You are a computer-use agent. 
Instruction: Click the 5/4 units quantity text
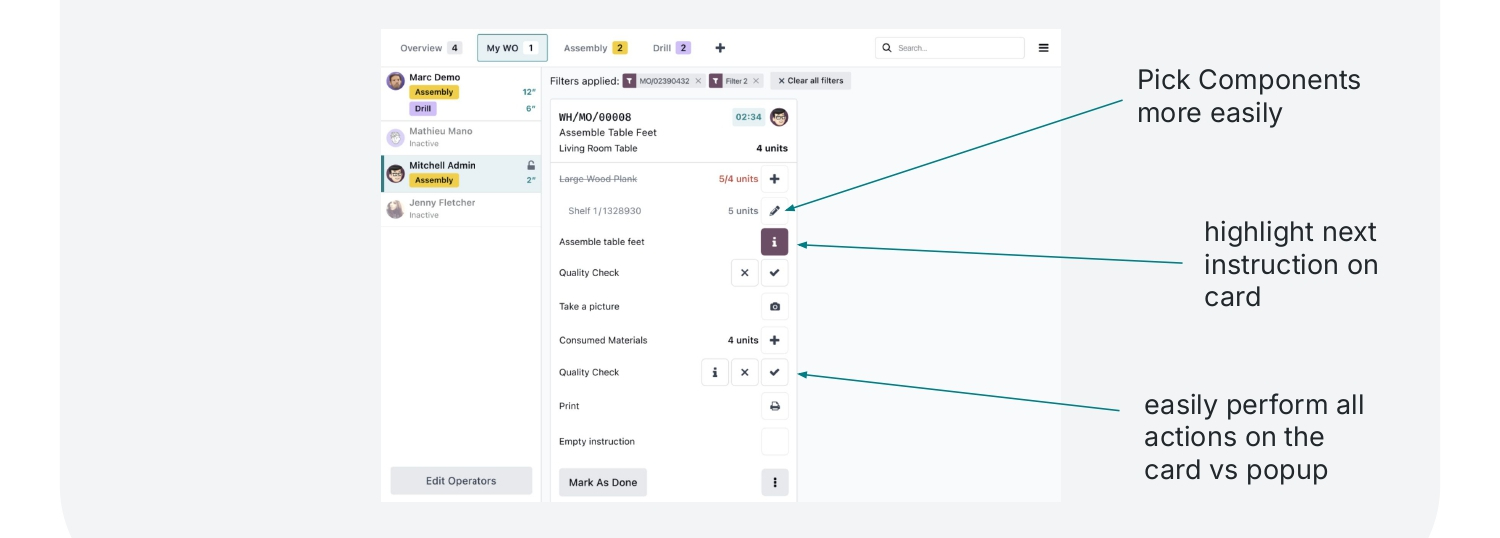pos(738,179)
